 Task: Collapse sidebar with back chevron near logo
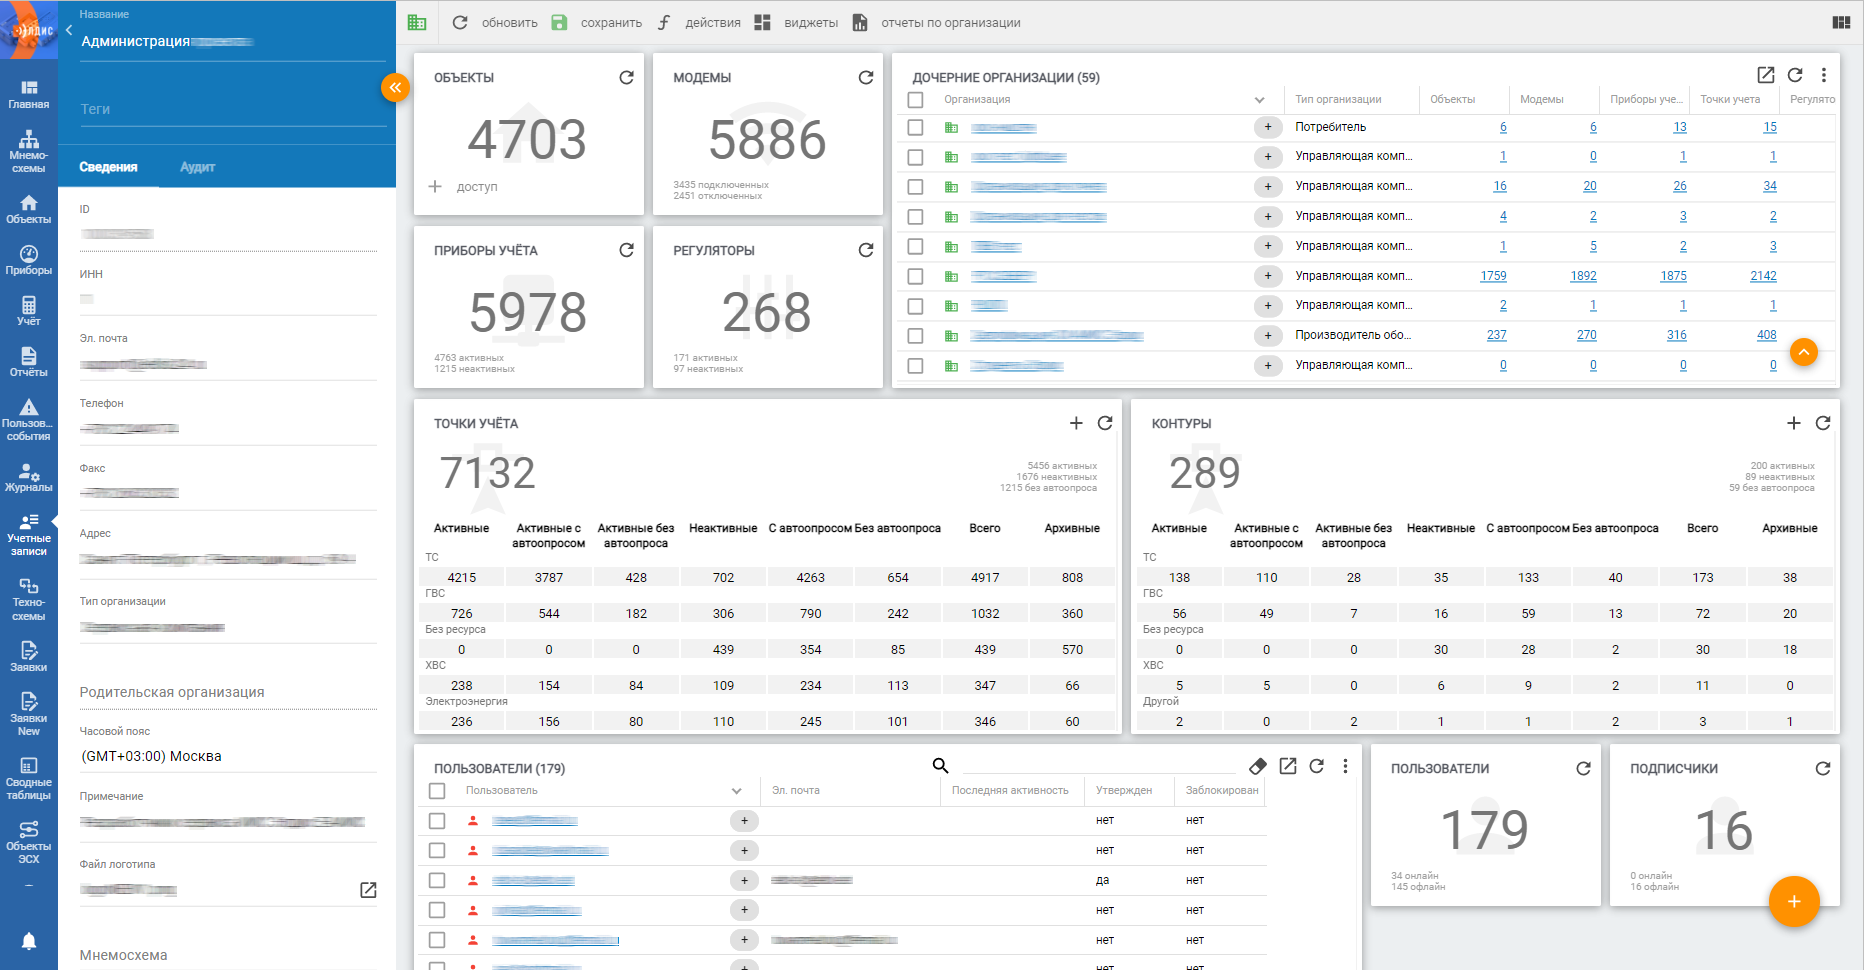tap(69, 30)
